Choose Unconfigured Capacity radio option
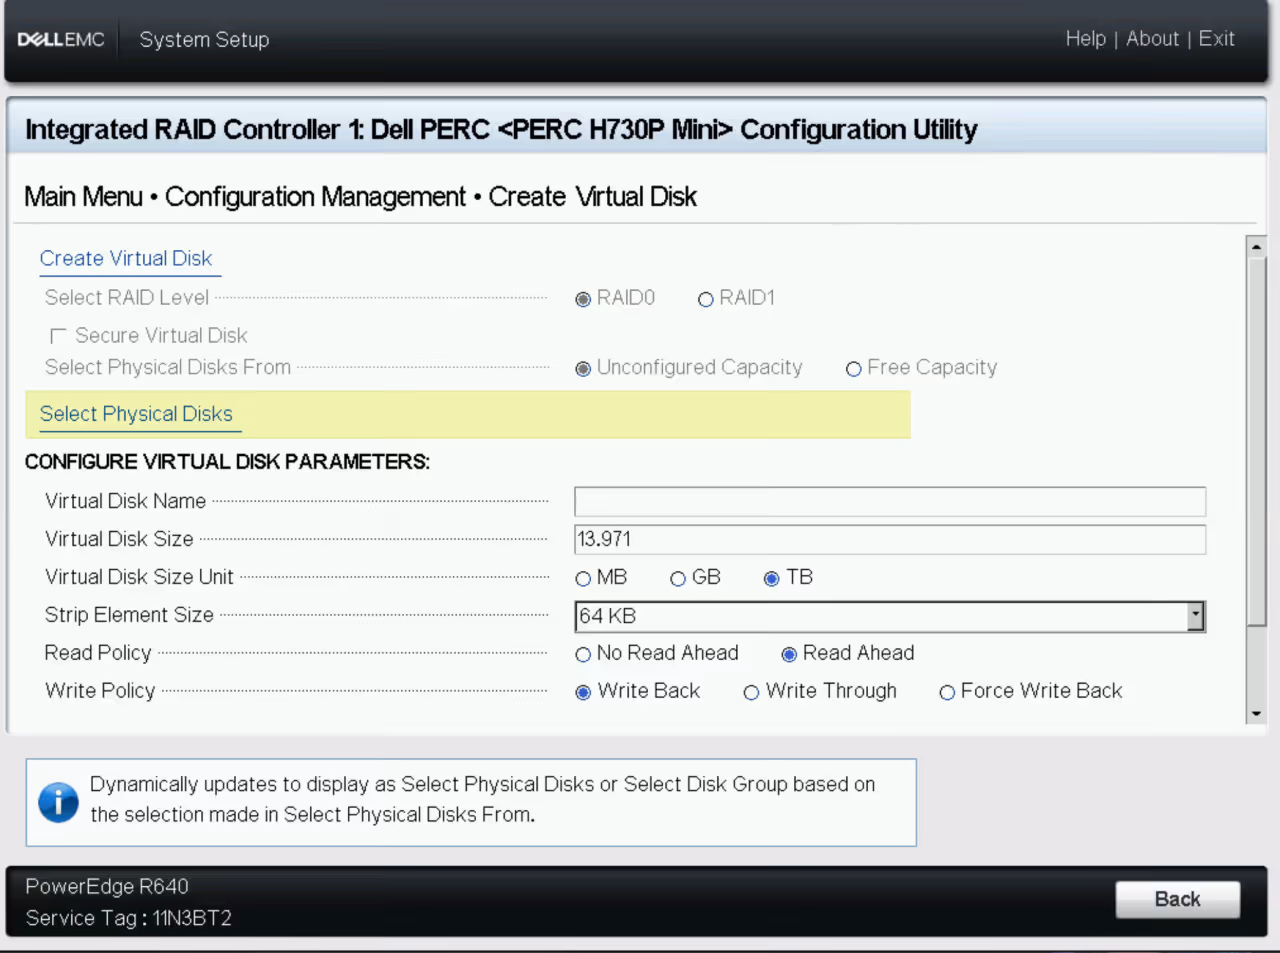This screenshot has height=953, width=1280. click(x=583, y=369)
